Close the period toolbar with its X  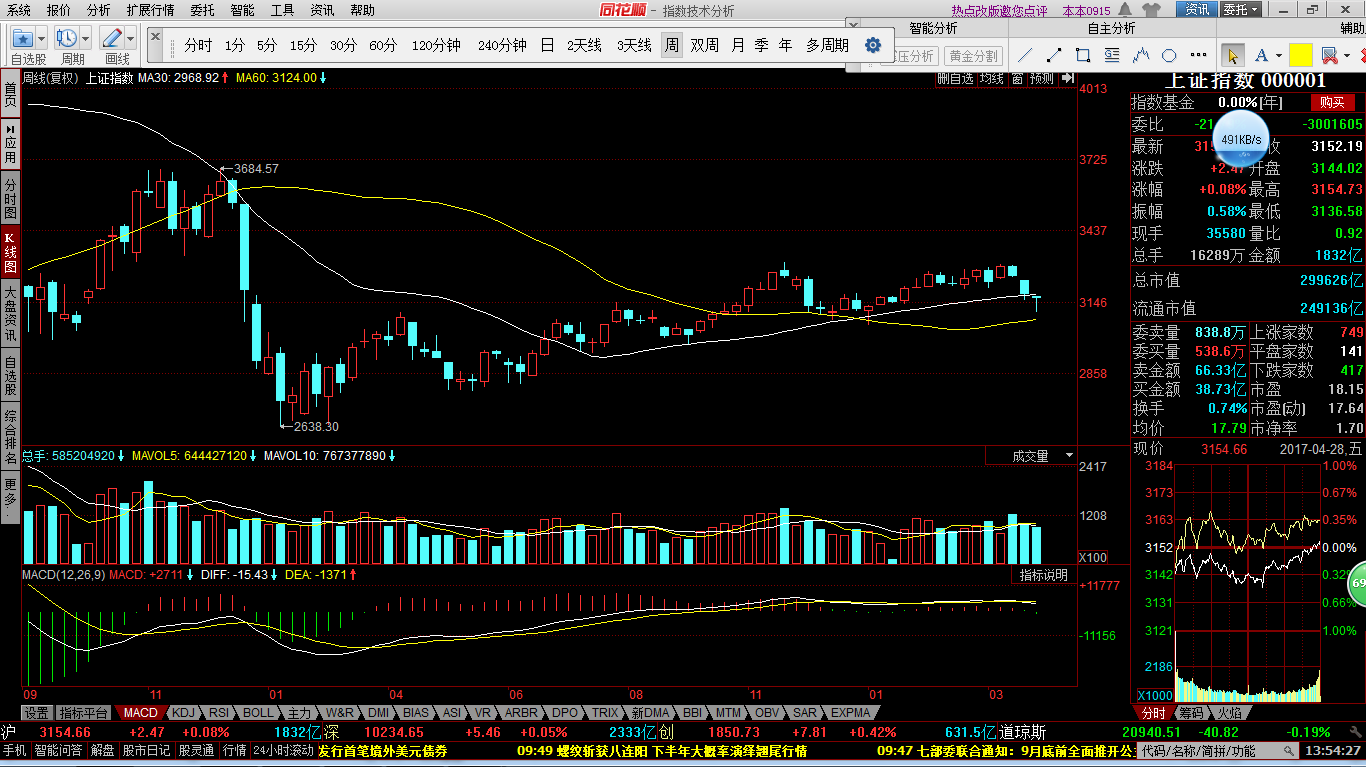pos(156,35)
